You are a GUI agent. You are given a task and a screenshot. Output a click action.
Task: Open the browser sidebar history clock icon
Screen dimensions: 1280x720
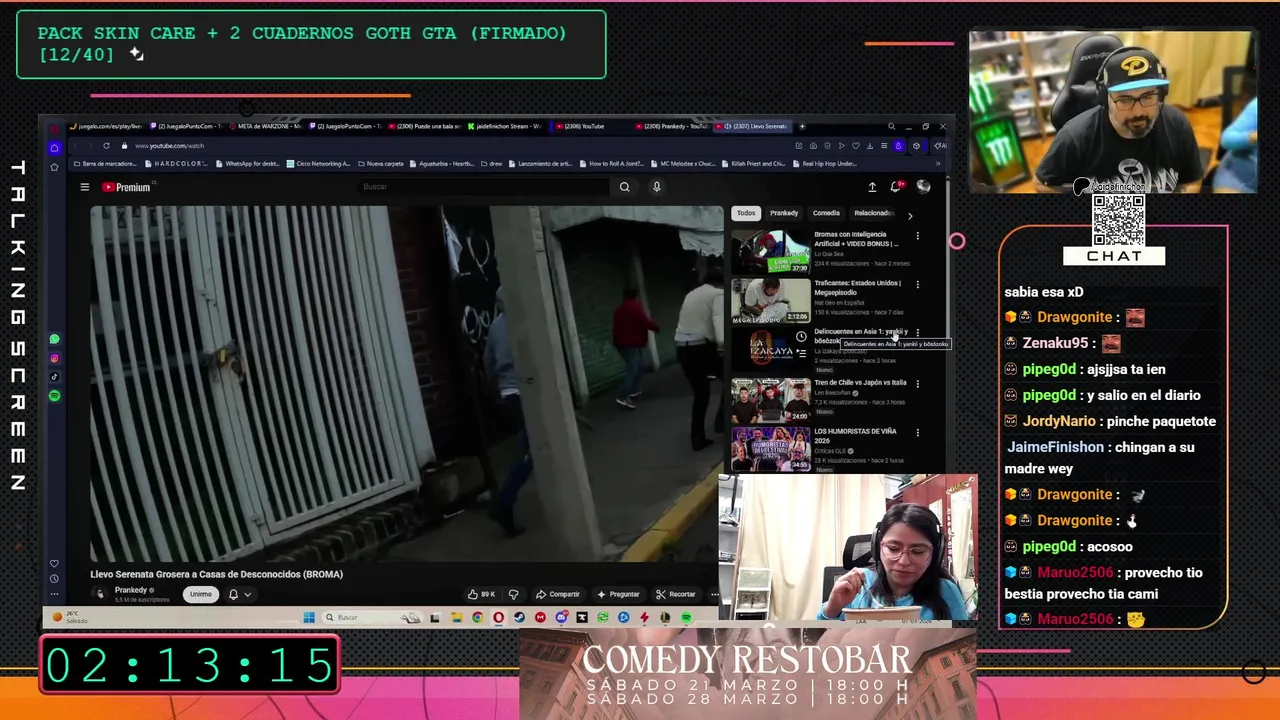tap(54, 578)
